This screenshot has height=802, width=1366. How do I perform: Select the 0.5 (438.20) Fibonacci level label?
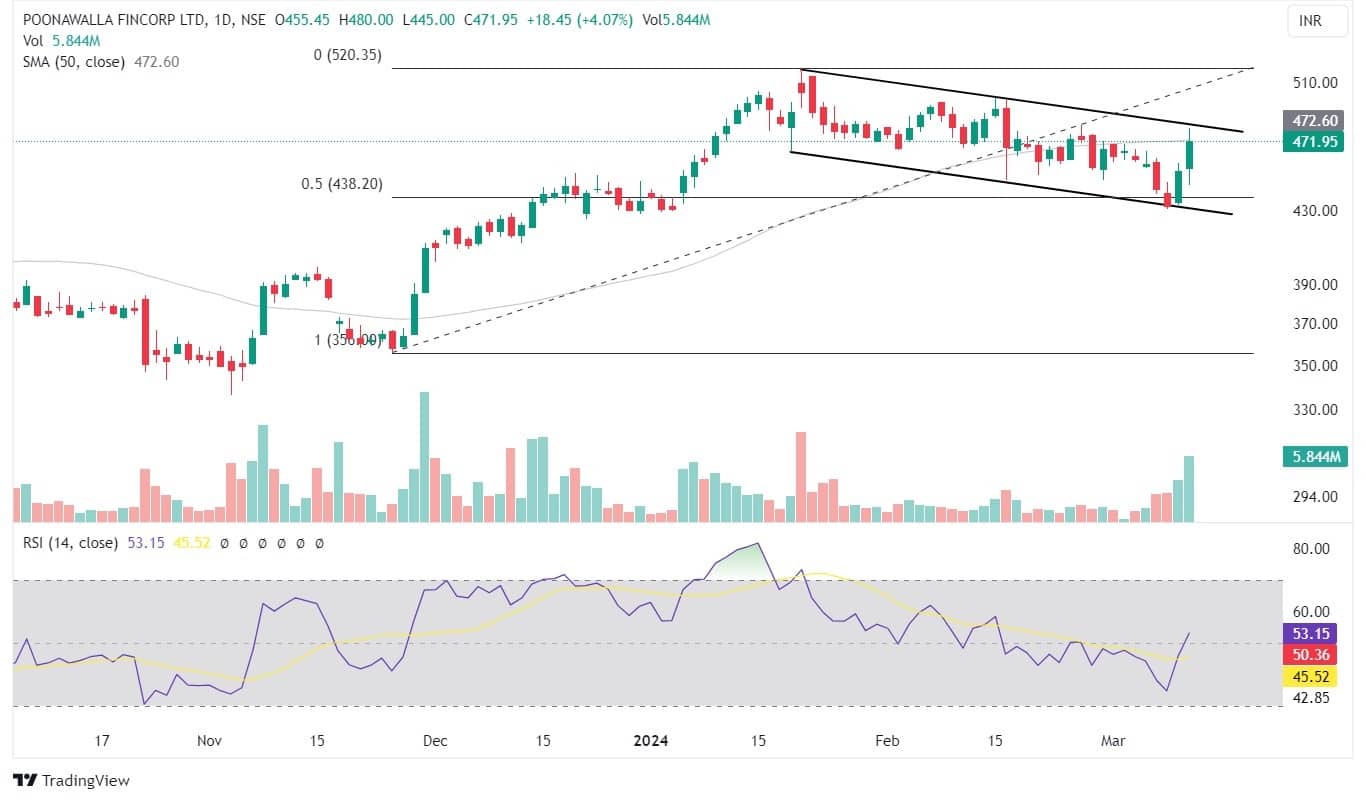click(342, 184)
